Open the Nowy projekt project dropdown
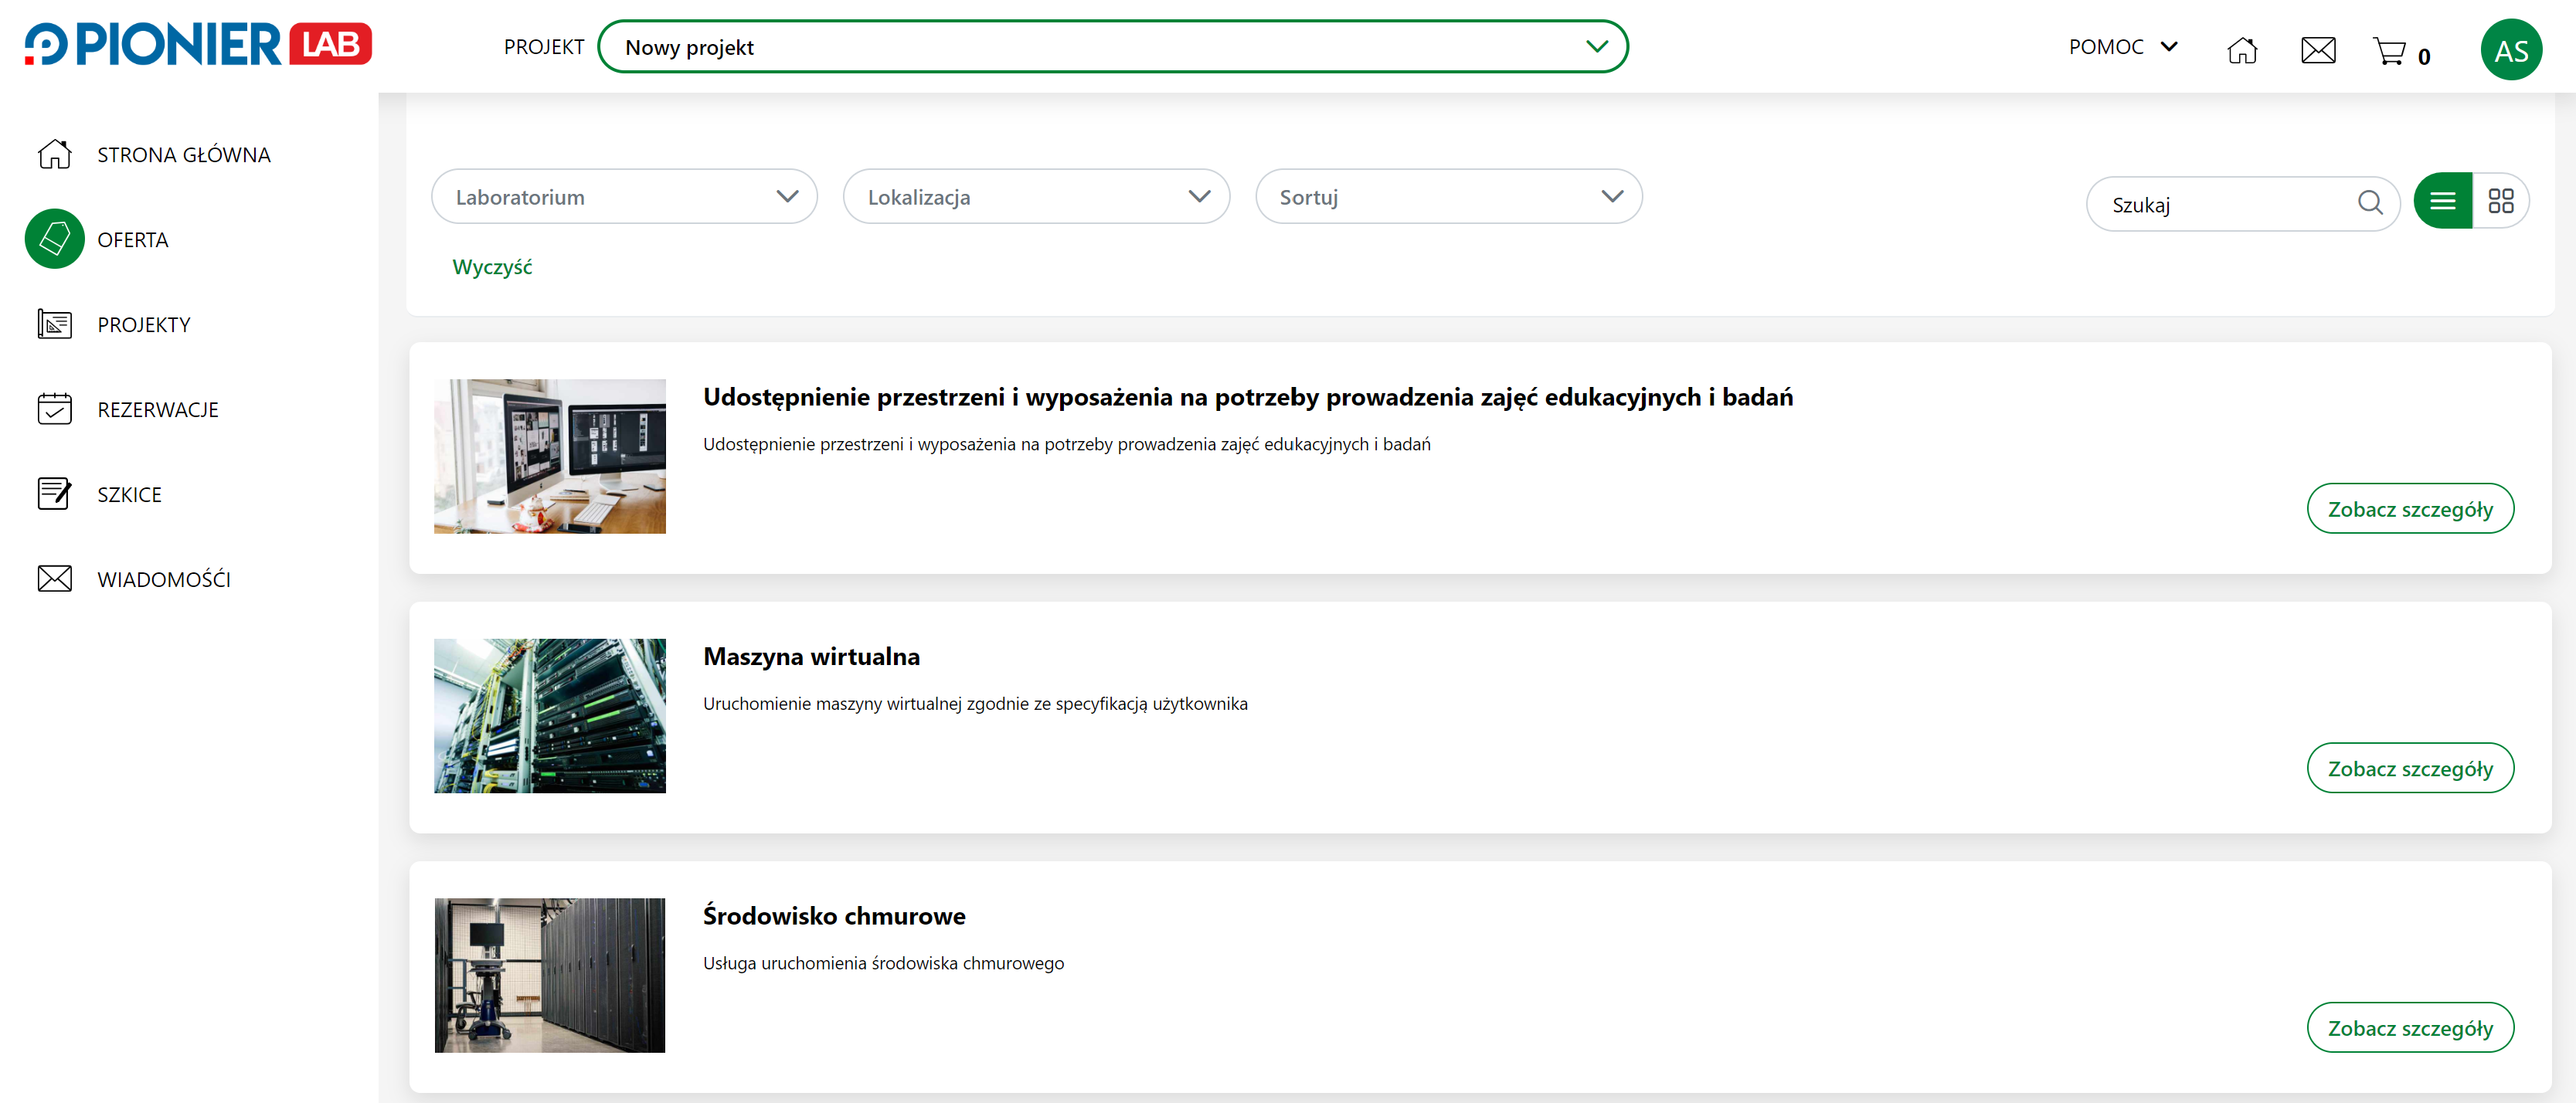 1112,46
